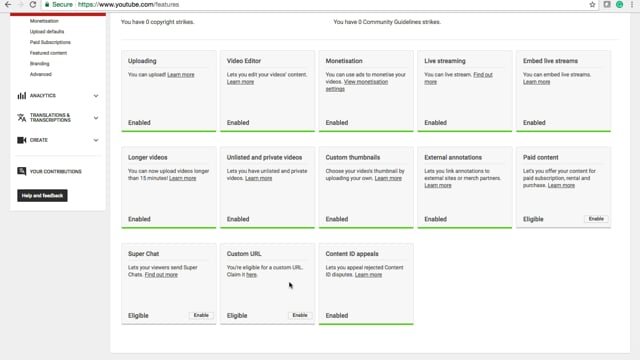Open View monetisation settings link
640x360 pixels.
(x=357, y=85)
